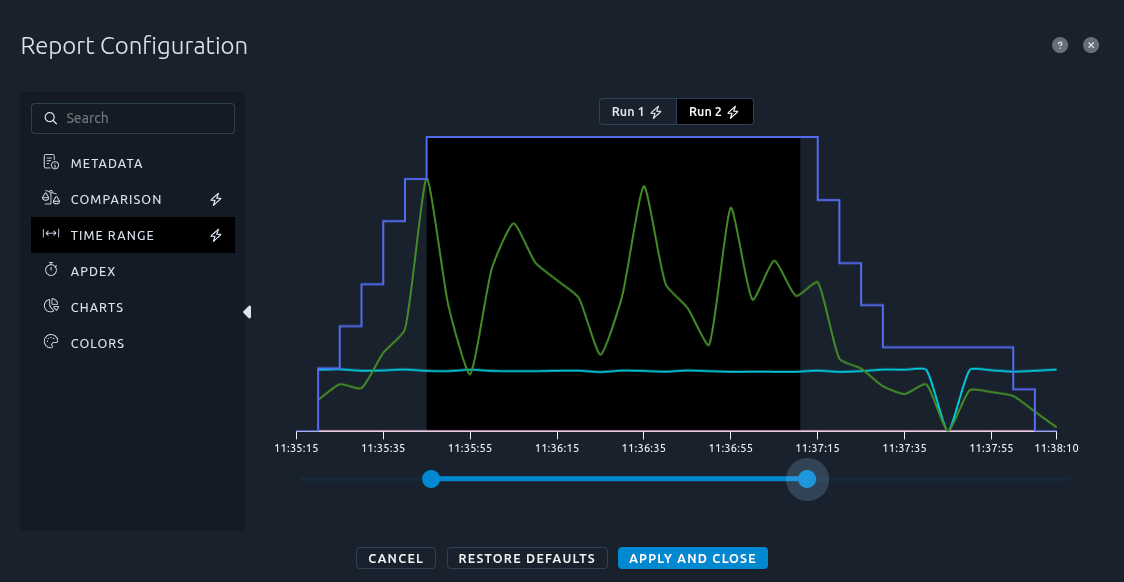The image size is (1124, 582).
Task: Open the COLORS section
Action: [133, 343]
